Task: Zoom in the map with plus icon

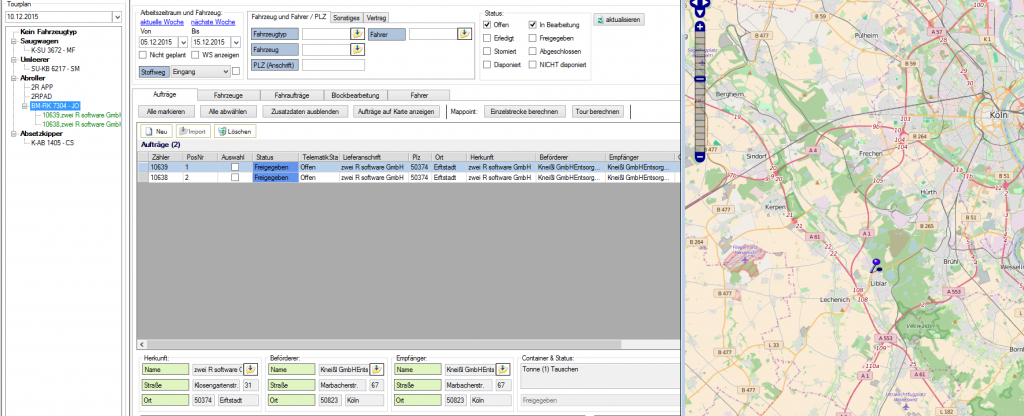Action: point(700,25)
